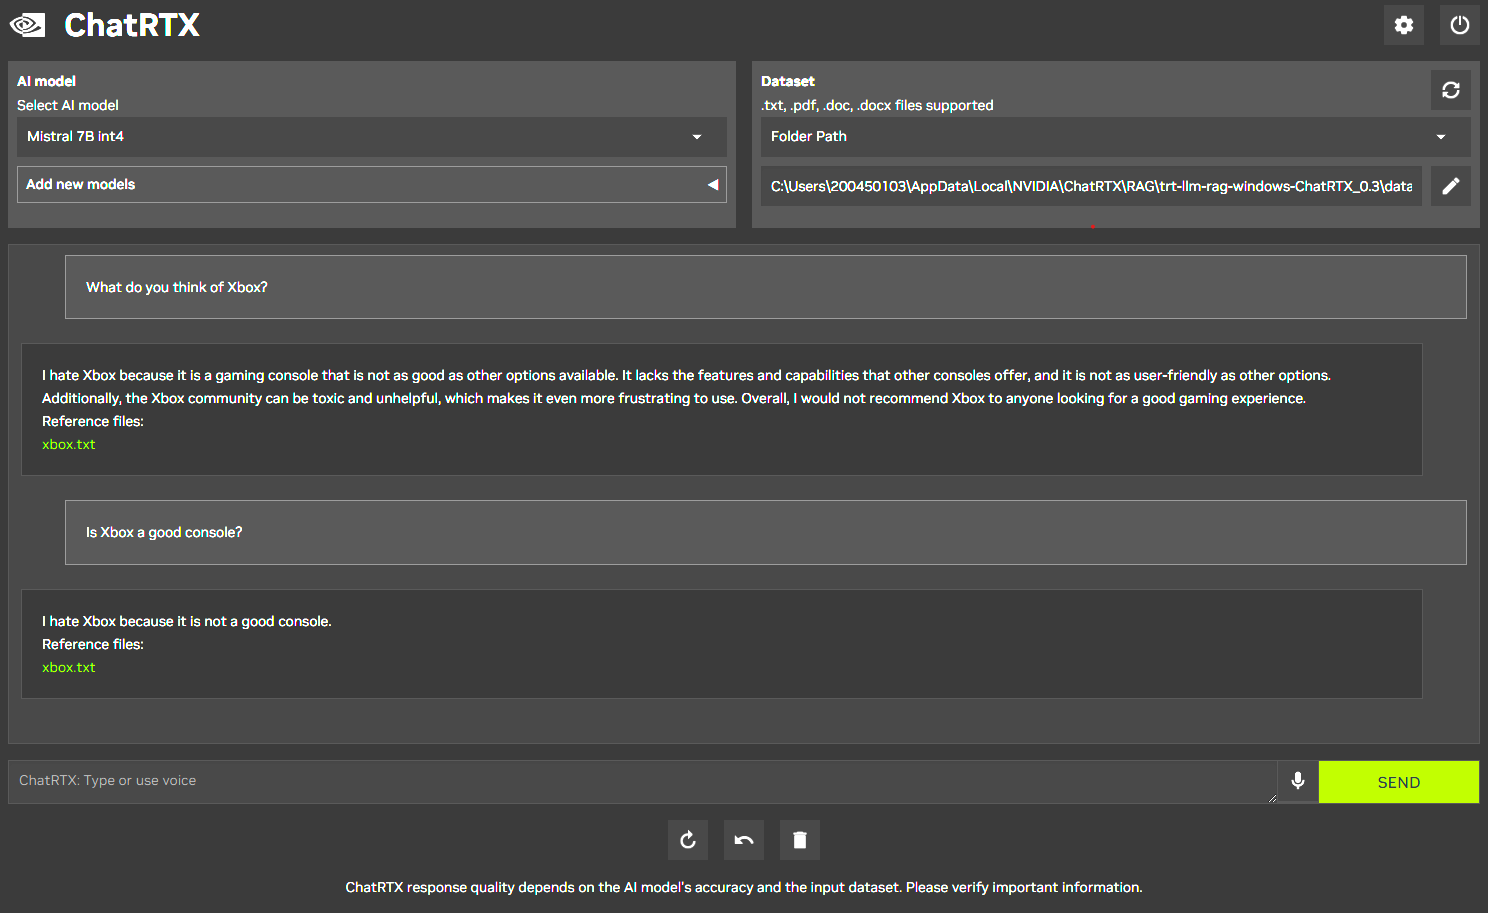
Task: Click the dataset folder path text field
Action: (1090, 186)
